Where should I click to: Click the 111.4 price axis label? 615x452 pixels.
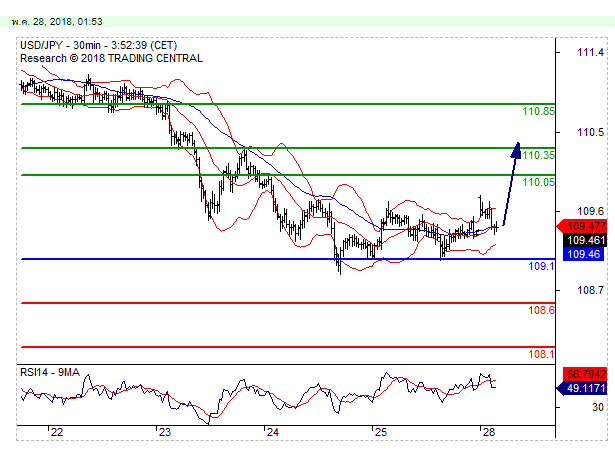click(590, 52)
